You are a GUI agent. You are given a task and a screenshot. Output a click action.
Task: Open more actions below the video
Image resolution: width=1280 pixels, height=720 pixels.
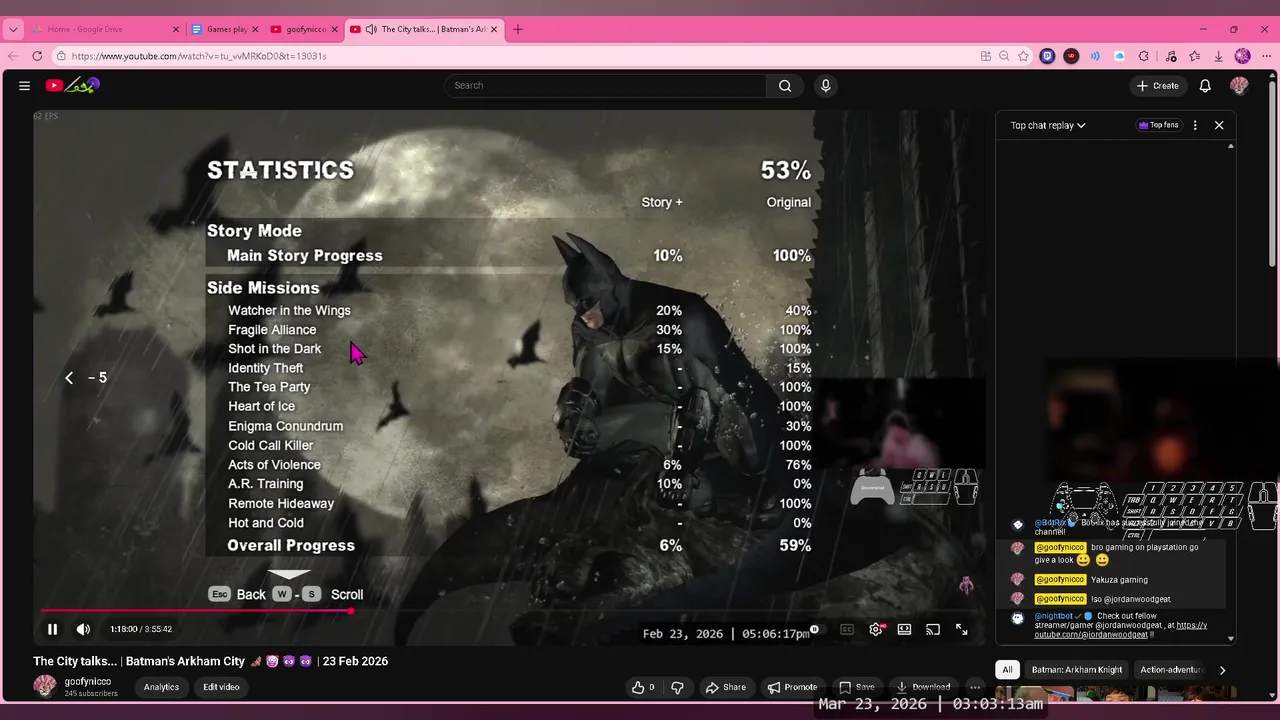[x=975, y=687]
